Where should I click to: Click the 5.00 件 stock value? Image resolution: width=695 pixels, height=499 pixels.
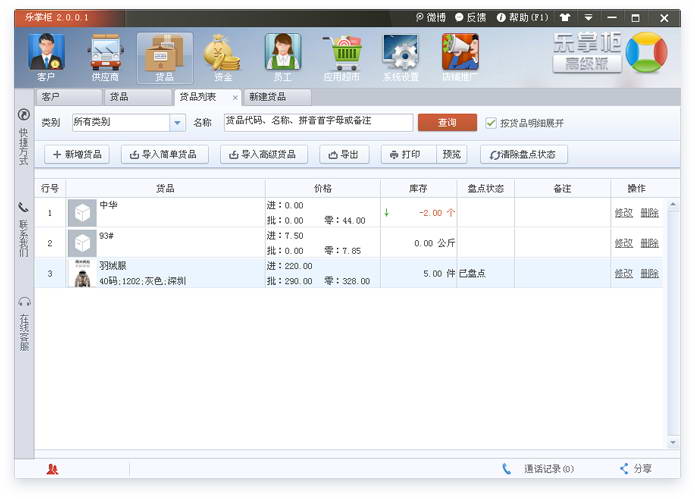[x=439, y=273]
